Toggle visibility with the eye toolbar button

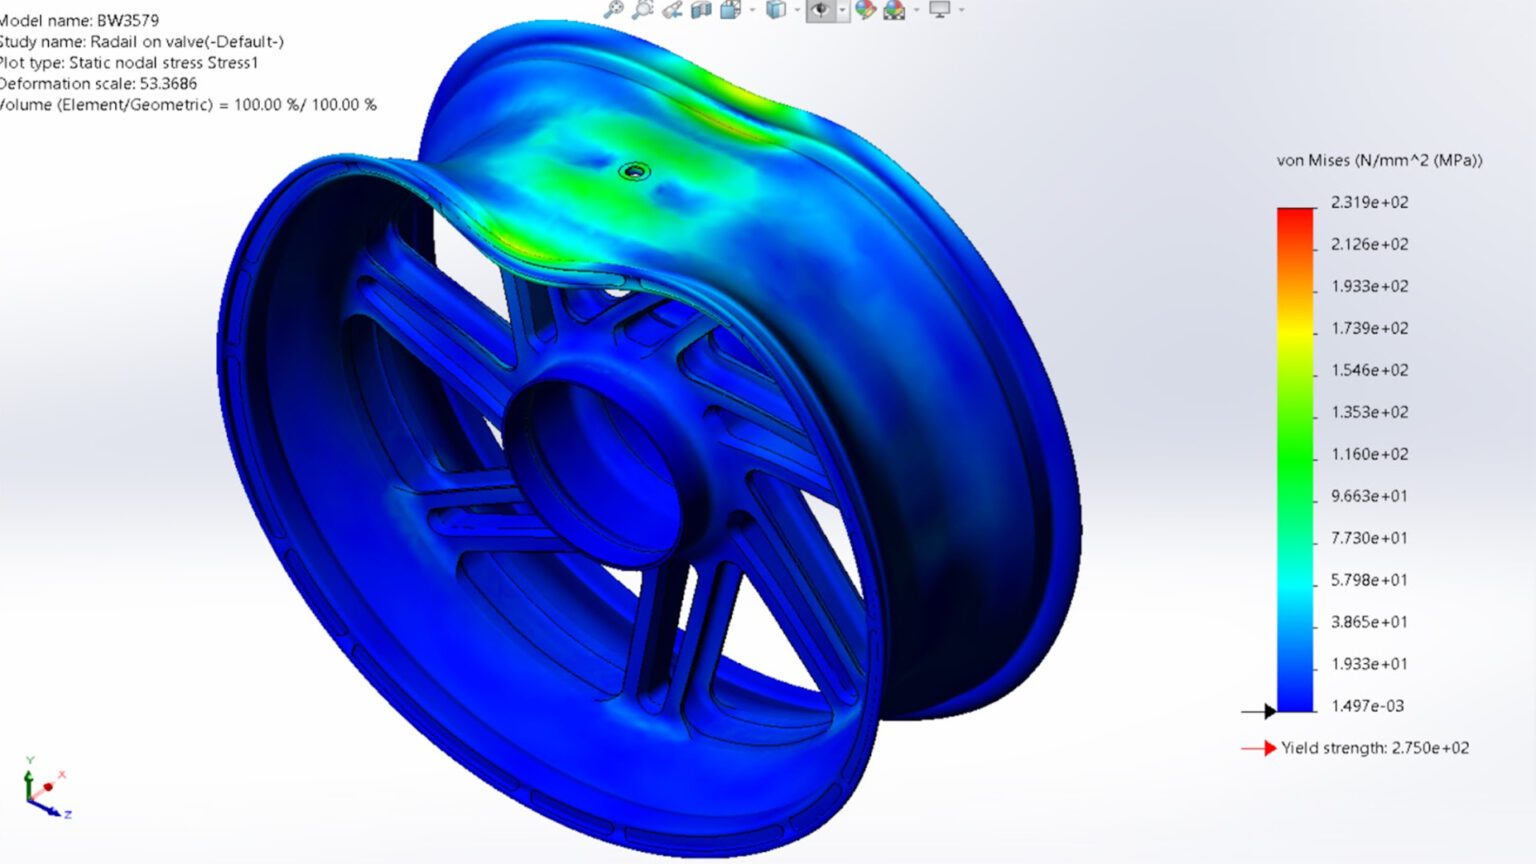click(x=820, y=11)
